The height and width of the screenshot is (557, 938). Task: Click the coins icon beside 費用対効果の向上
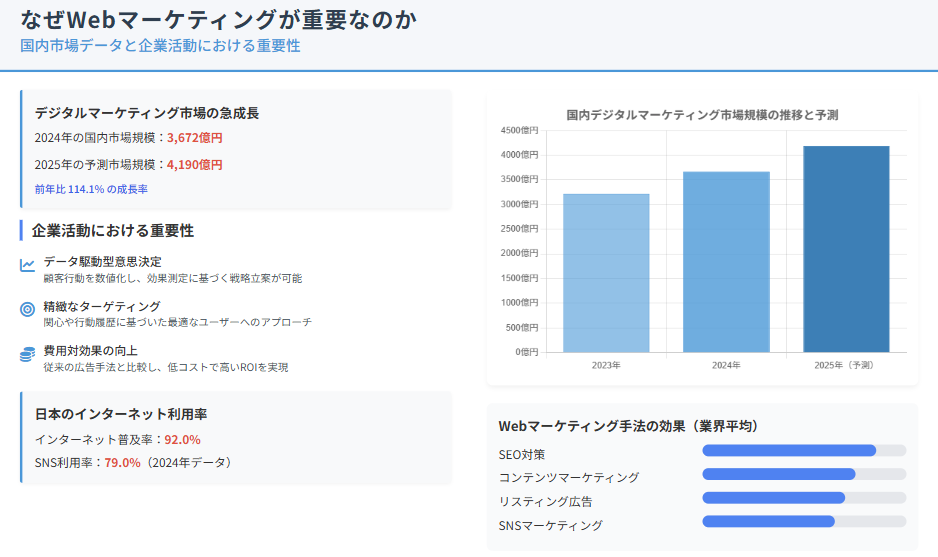point(27,355)
